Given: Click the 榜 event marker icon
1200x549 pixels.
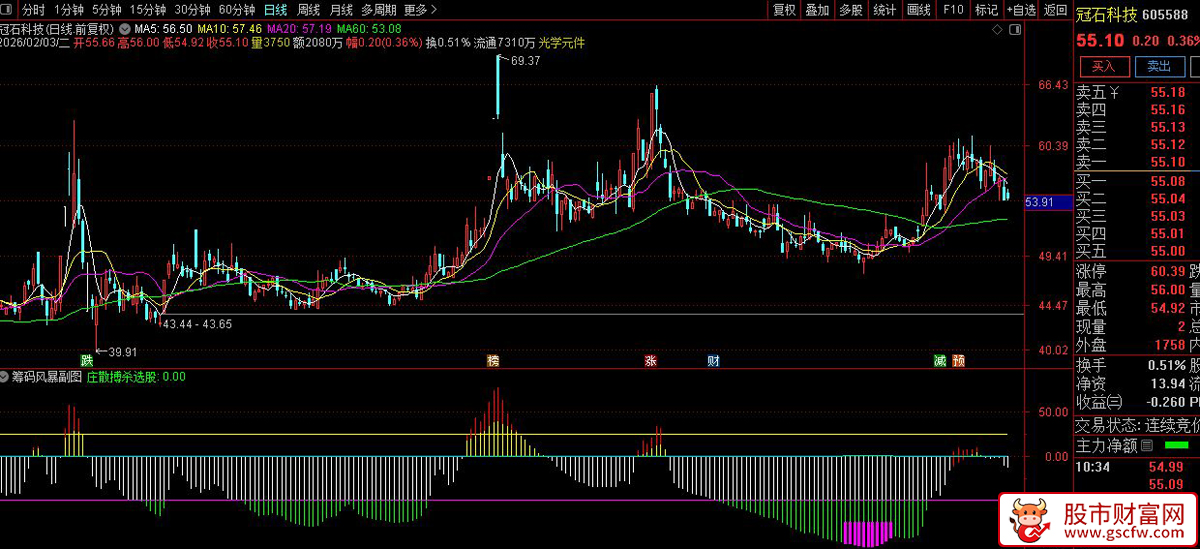Looking at the screenshot, I should [x=492, y=359].
